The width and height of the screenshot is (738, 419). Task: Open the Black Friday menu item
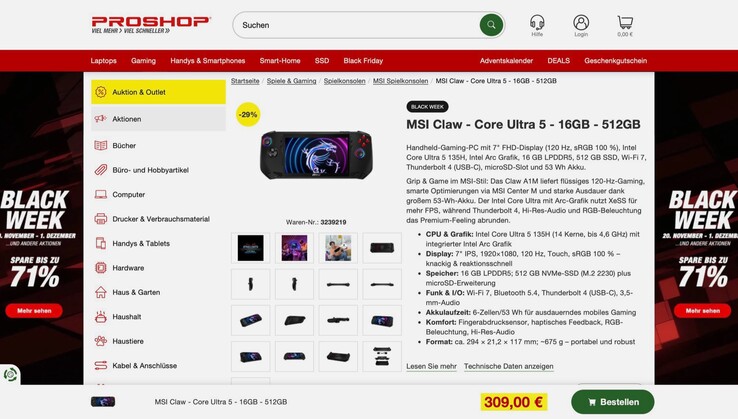click(363, 61)
